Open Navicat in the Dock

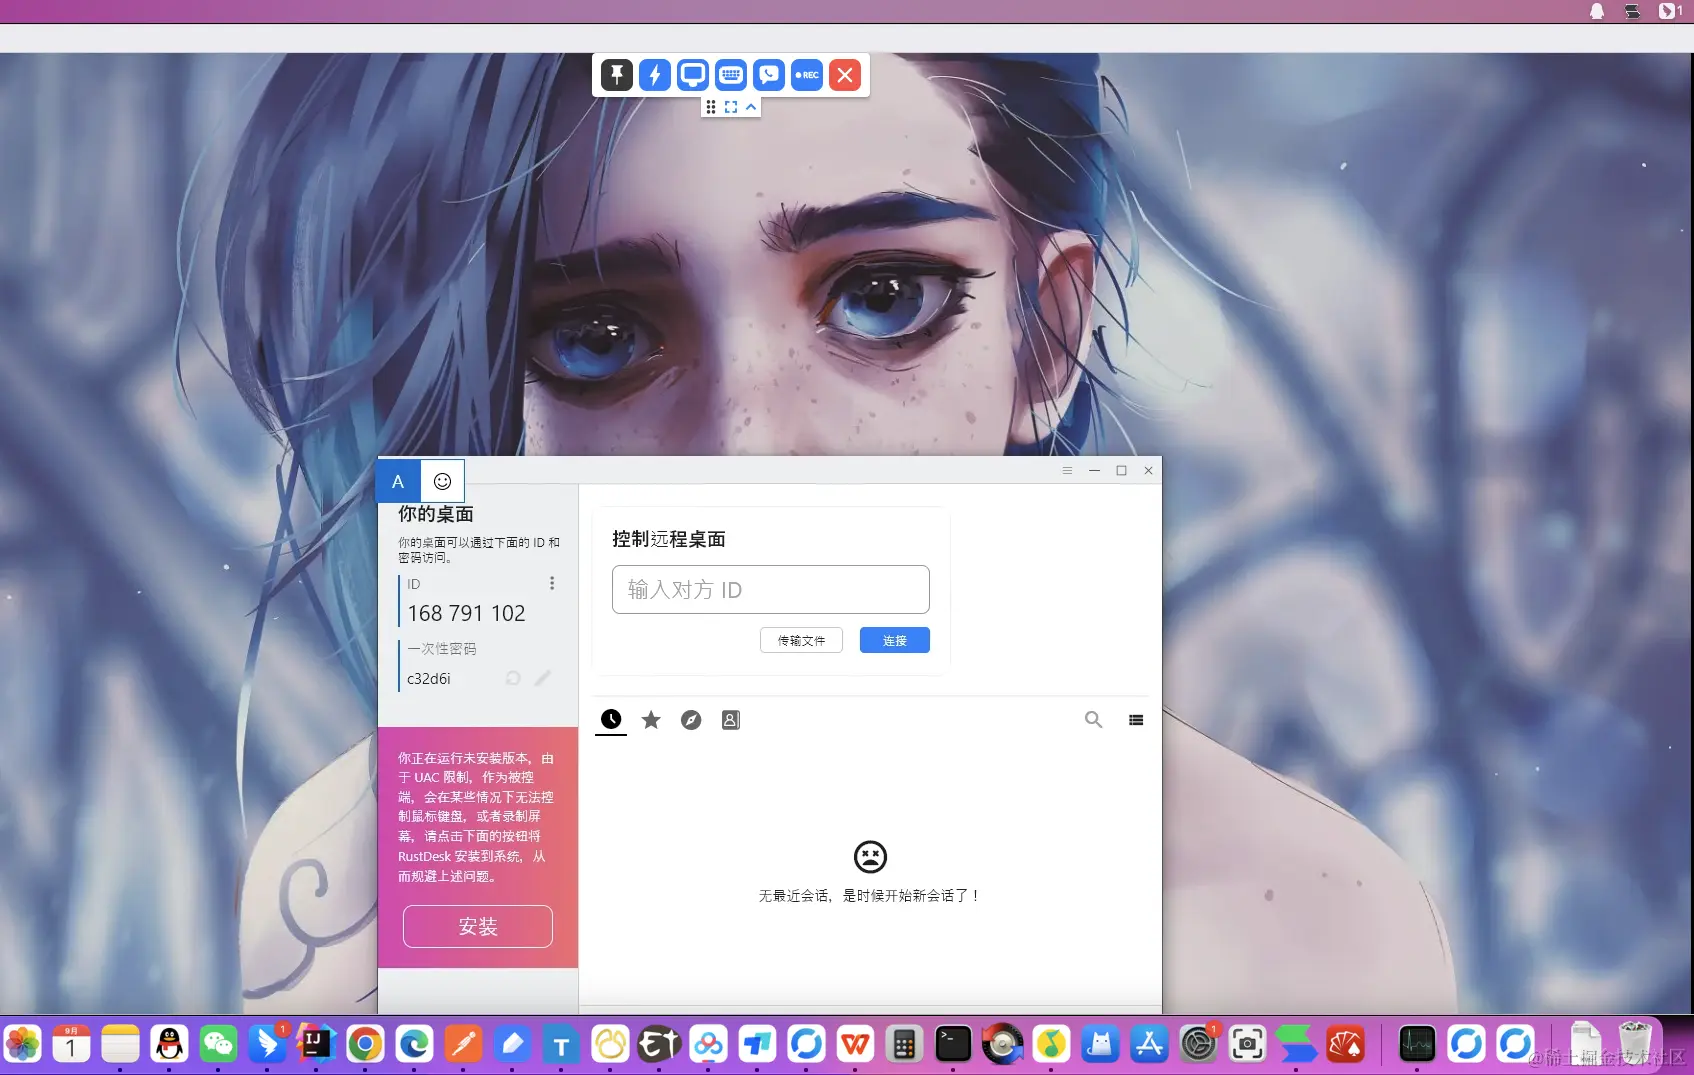pos(610,1045)
